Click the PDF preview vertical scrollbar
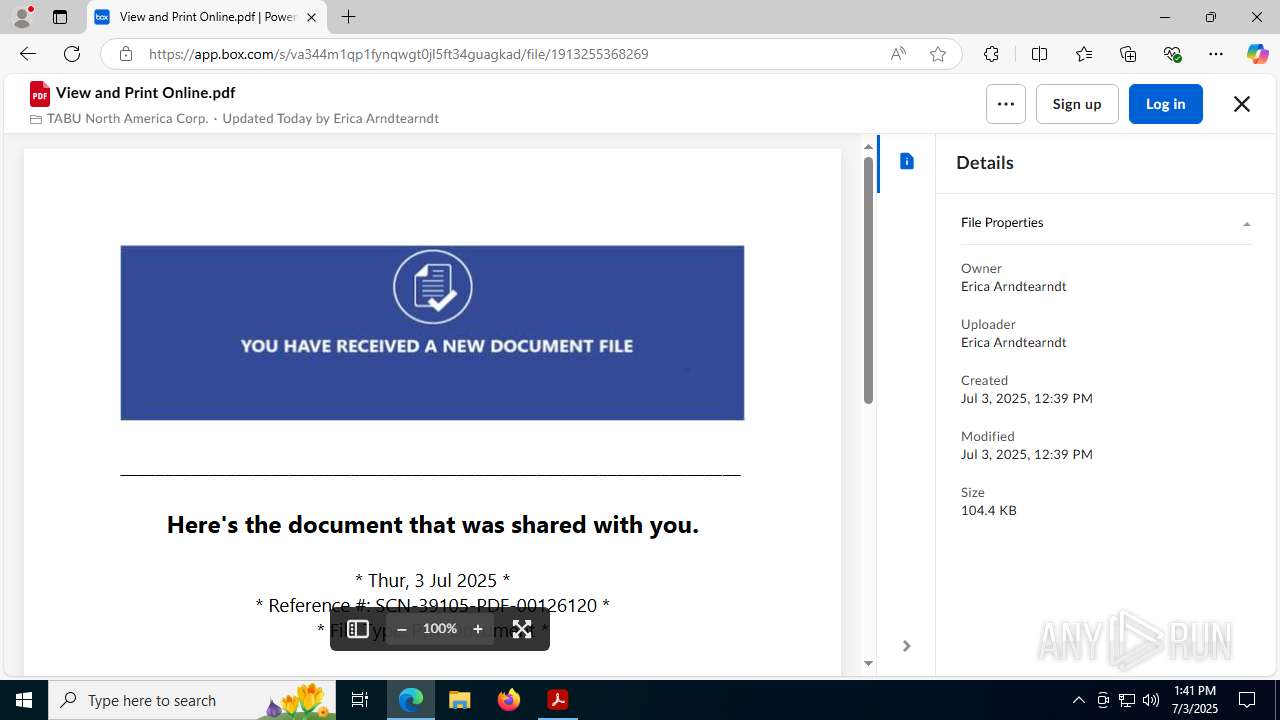Image resolution: width=1280 pixels, height=720 pixels. pos(868,280)
